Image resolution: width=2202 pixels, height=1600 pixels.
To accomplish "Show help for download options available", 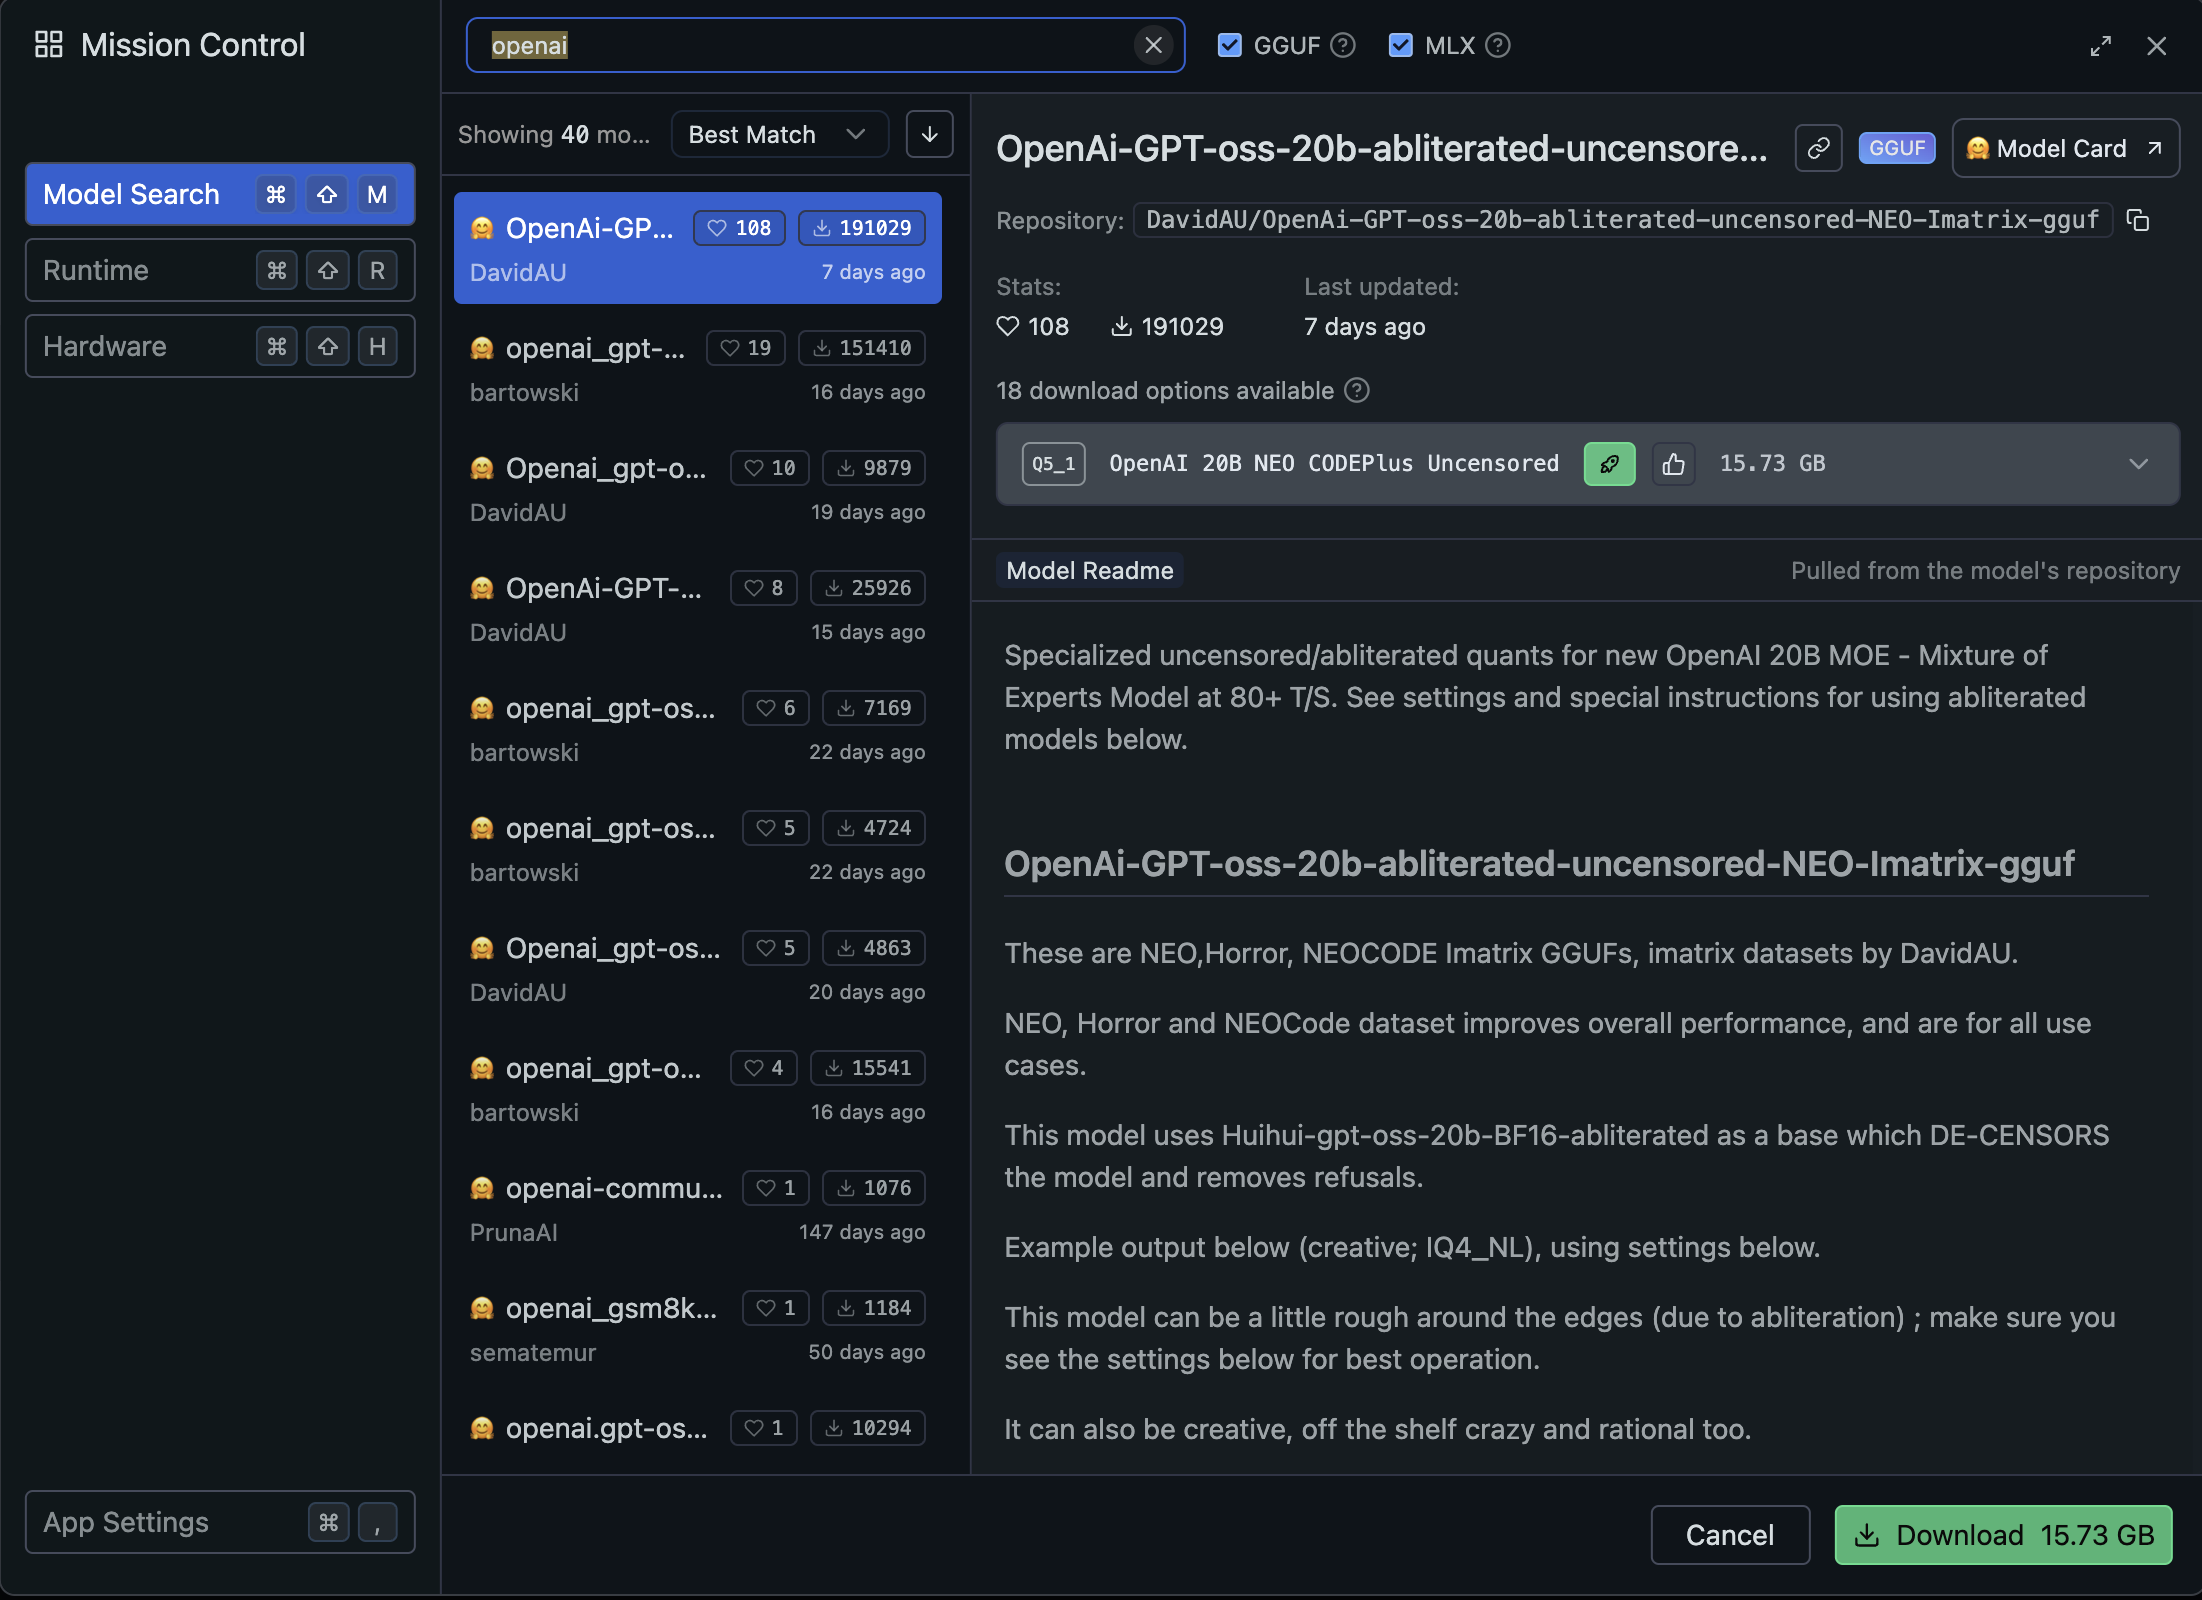I will 1356,390.
